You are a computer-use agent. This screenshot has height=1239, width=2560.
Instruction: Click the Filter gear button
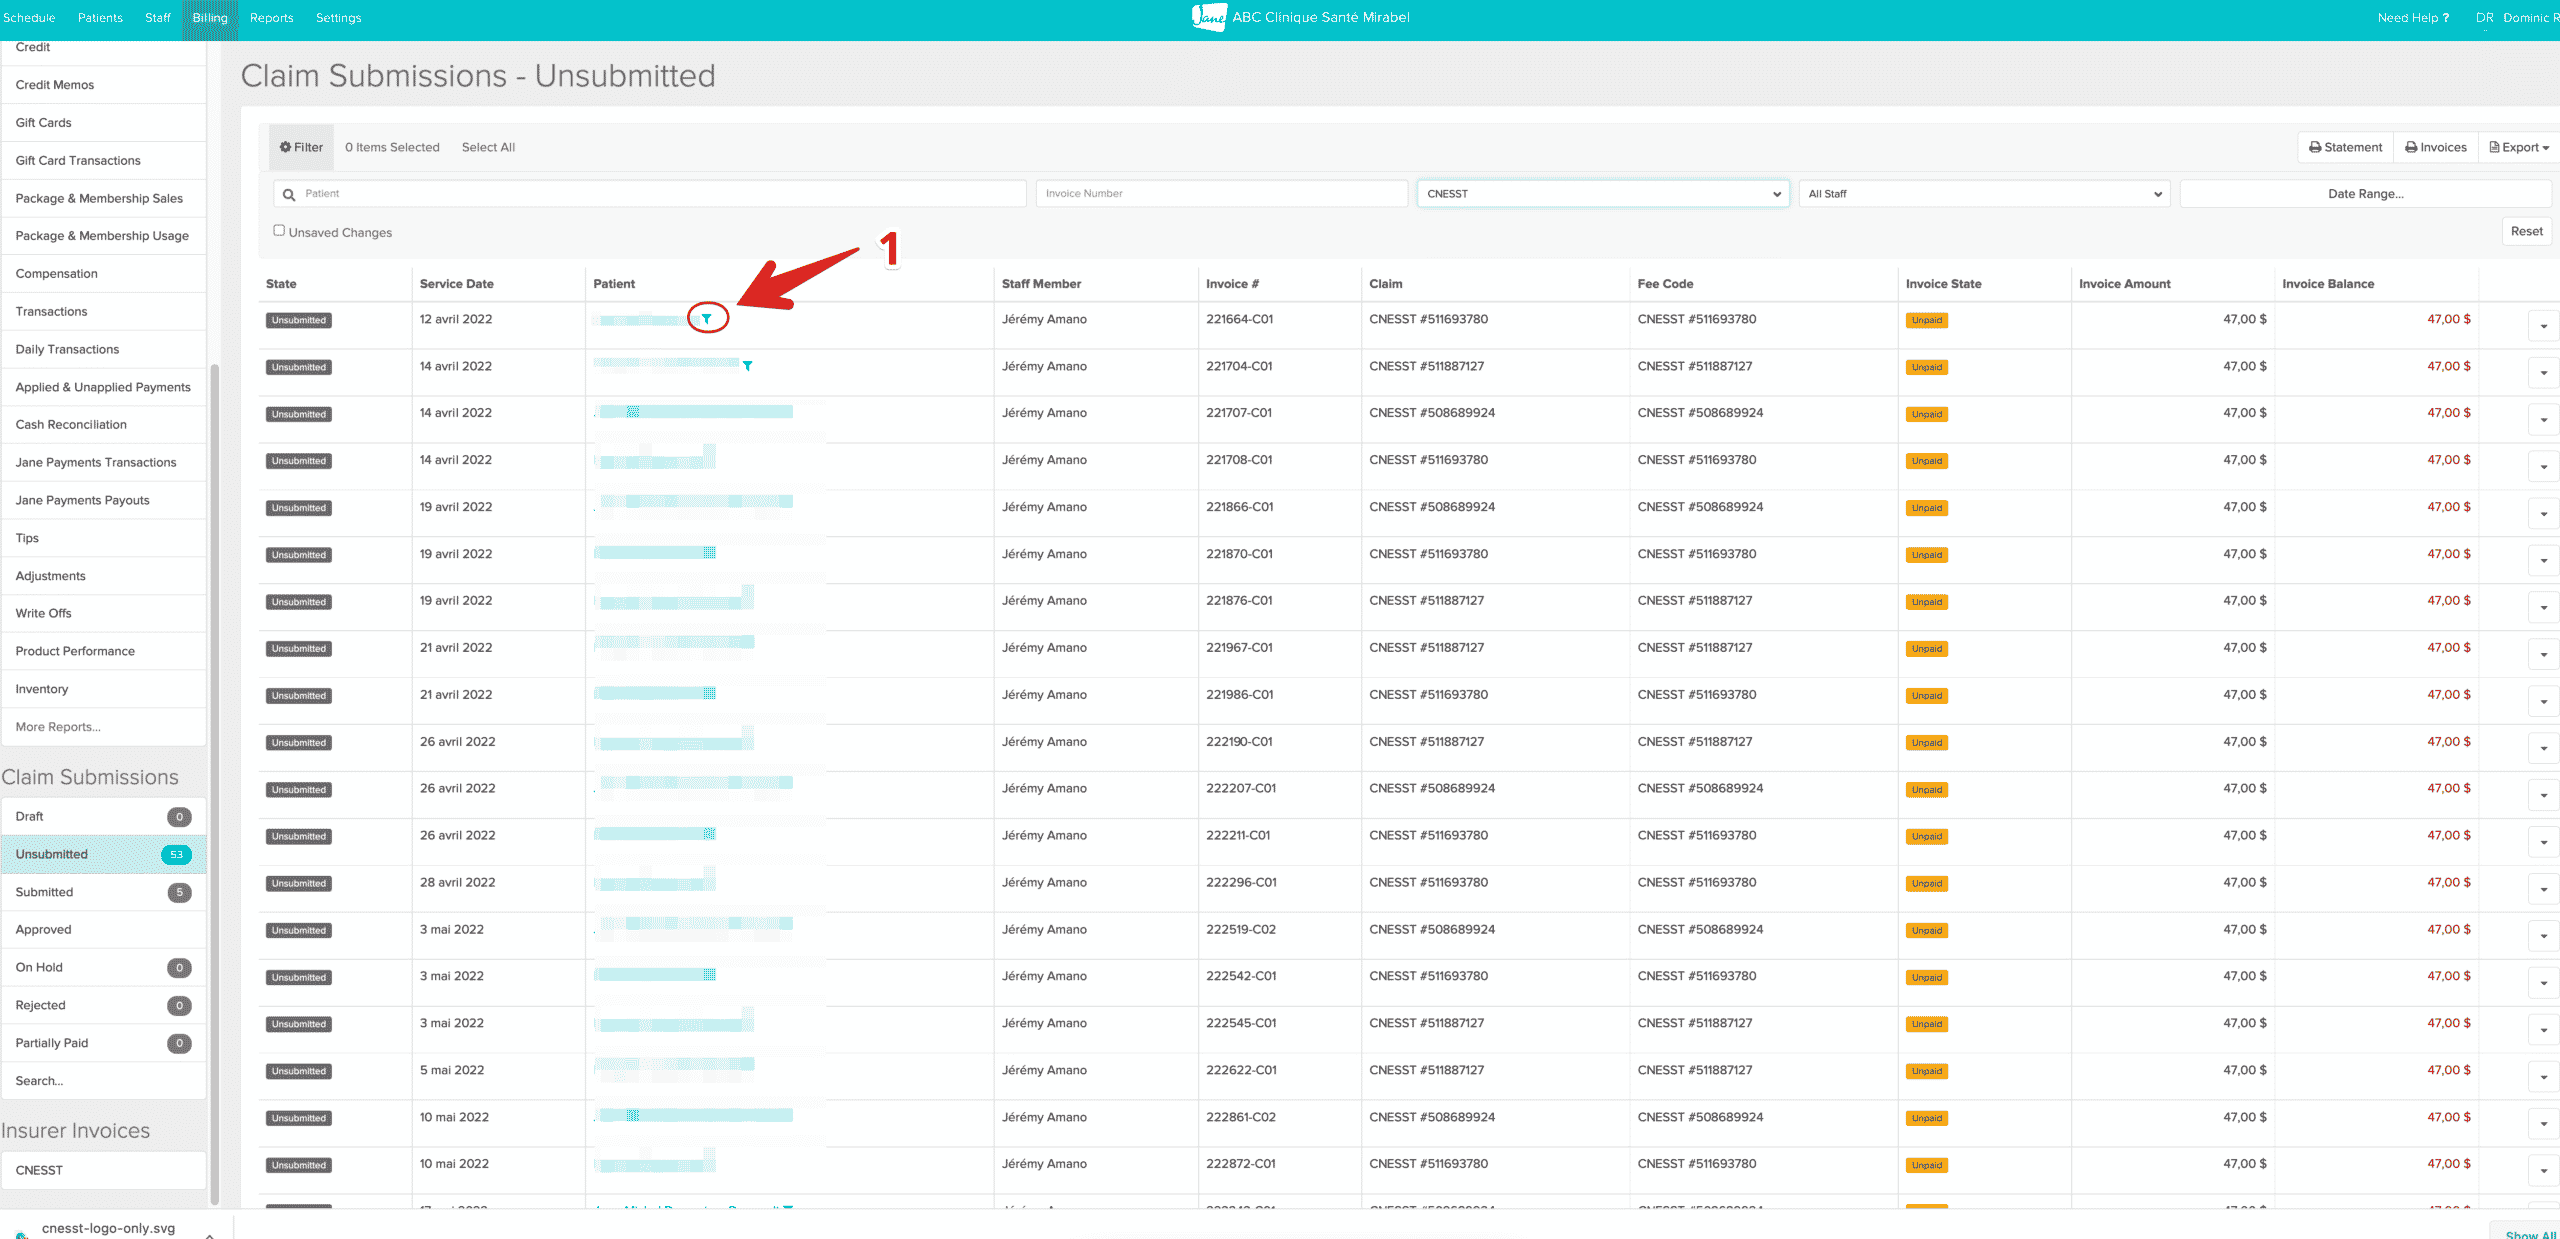(301, 147)
